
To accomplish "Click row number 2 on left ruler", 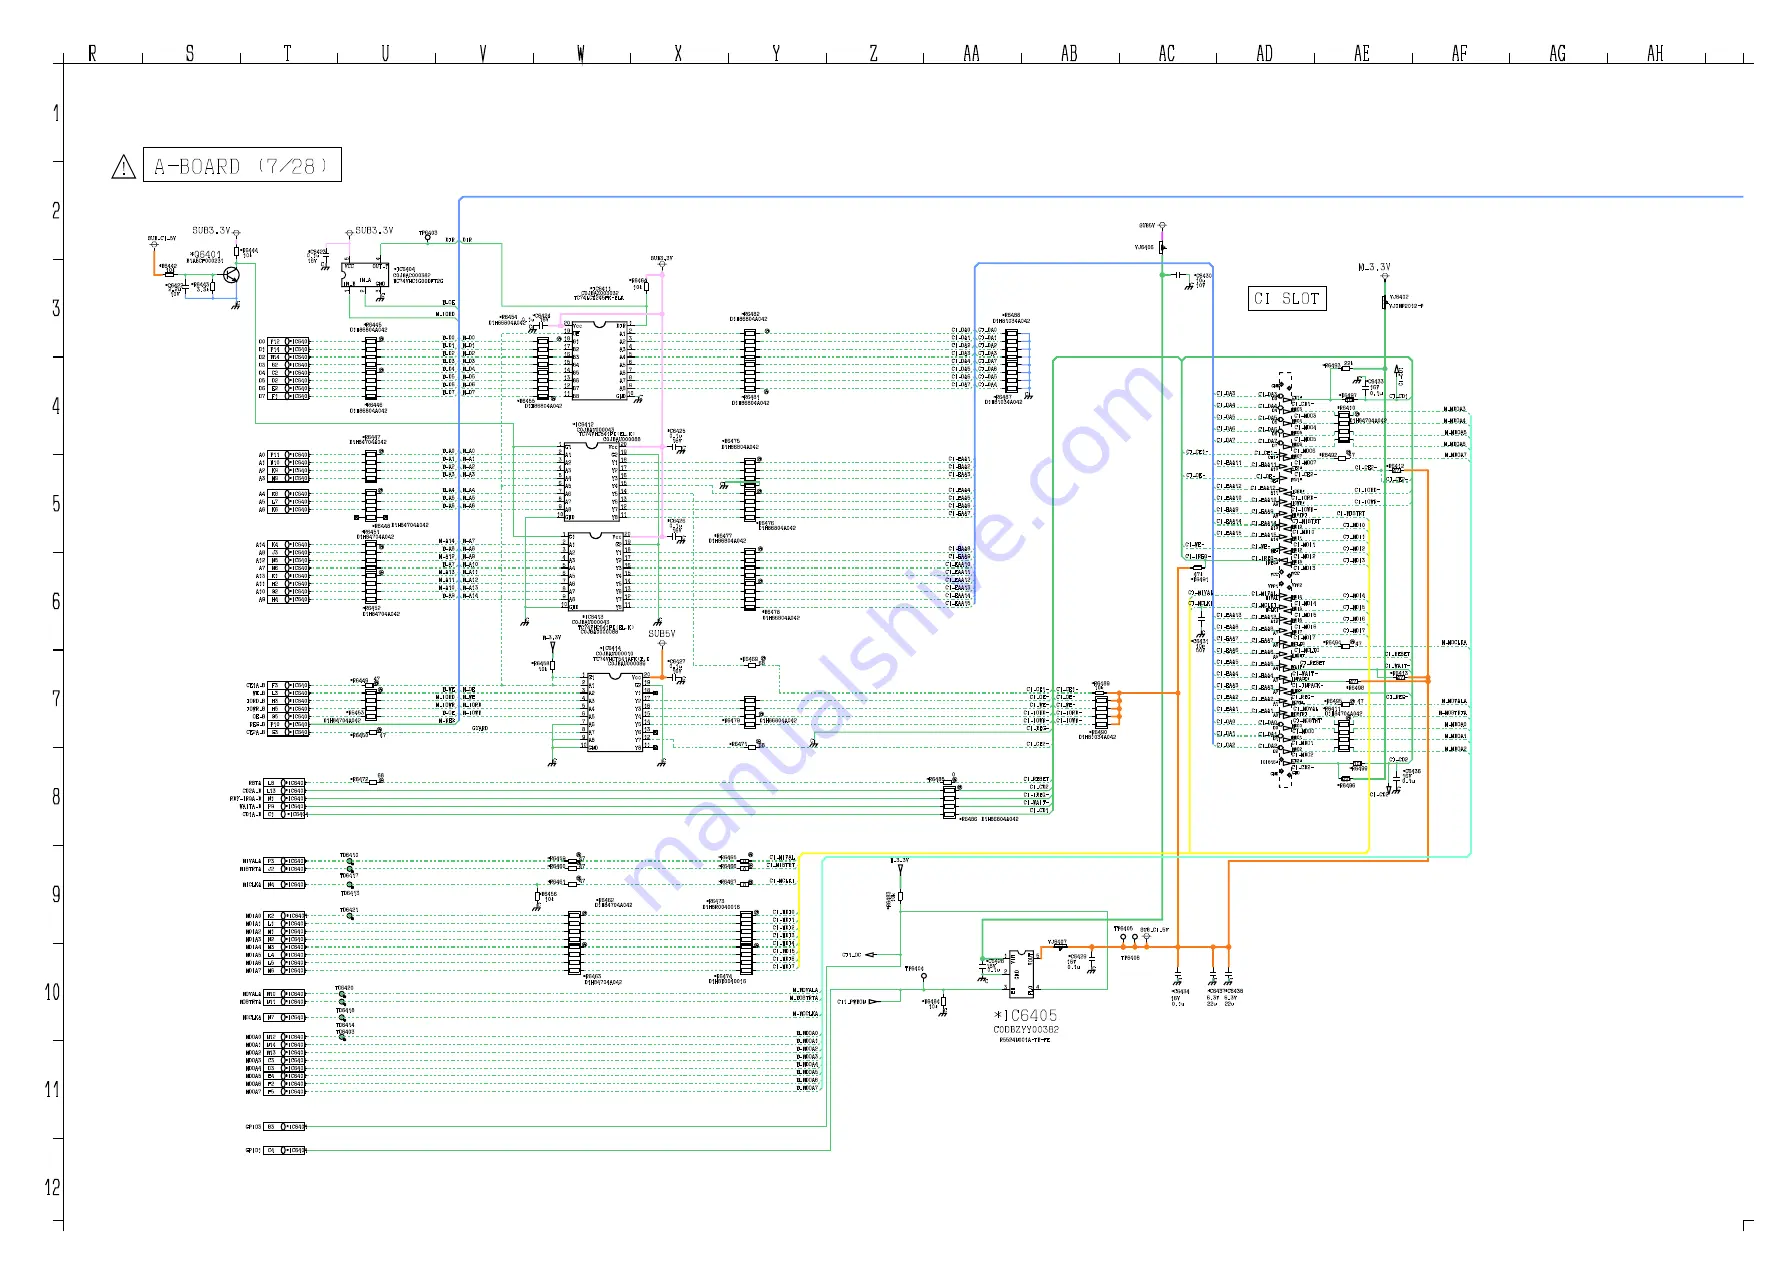I will point(56,211).
